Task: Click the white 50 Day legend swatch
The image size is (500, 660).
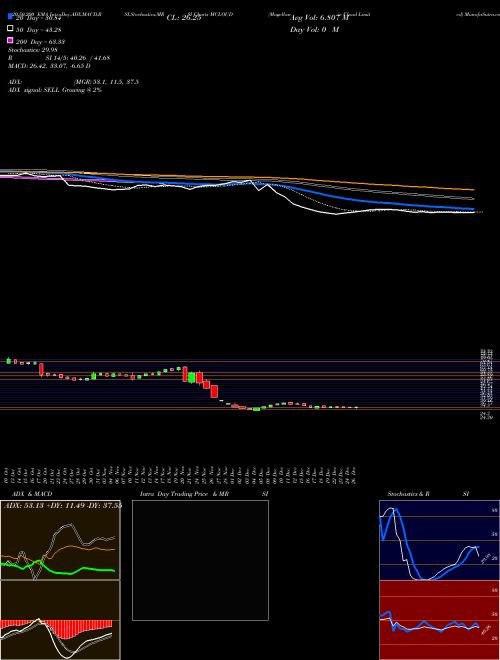Action: 10,29
